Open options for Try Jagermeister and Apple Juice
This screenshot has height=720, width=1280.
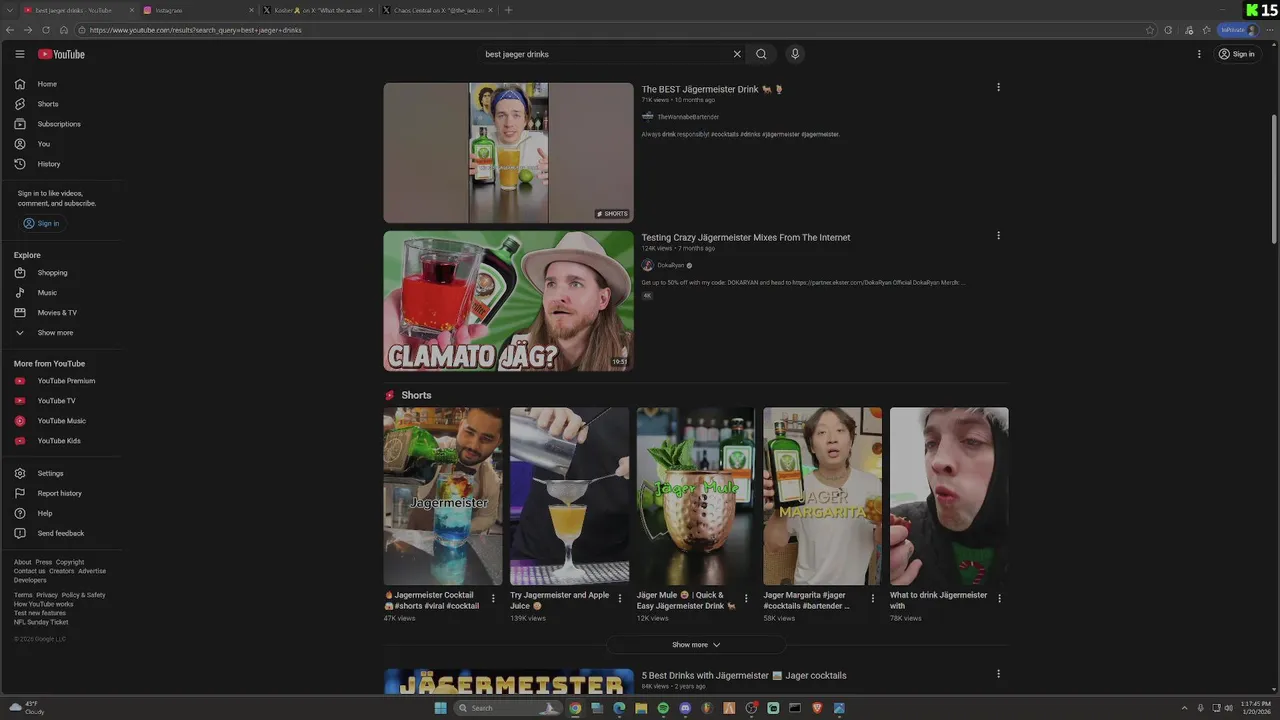[619, 598]
